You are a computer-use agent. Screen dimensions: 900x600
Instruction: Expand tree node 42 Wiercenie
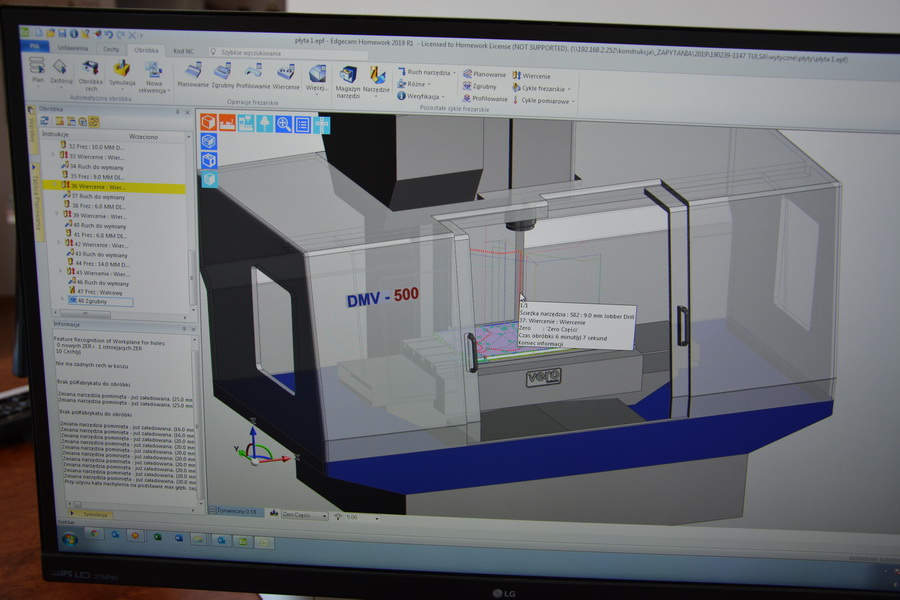[59, 243]
